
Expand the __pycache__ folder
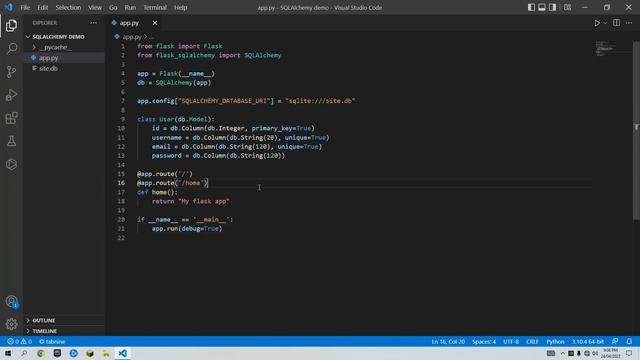64,47
